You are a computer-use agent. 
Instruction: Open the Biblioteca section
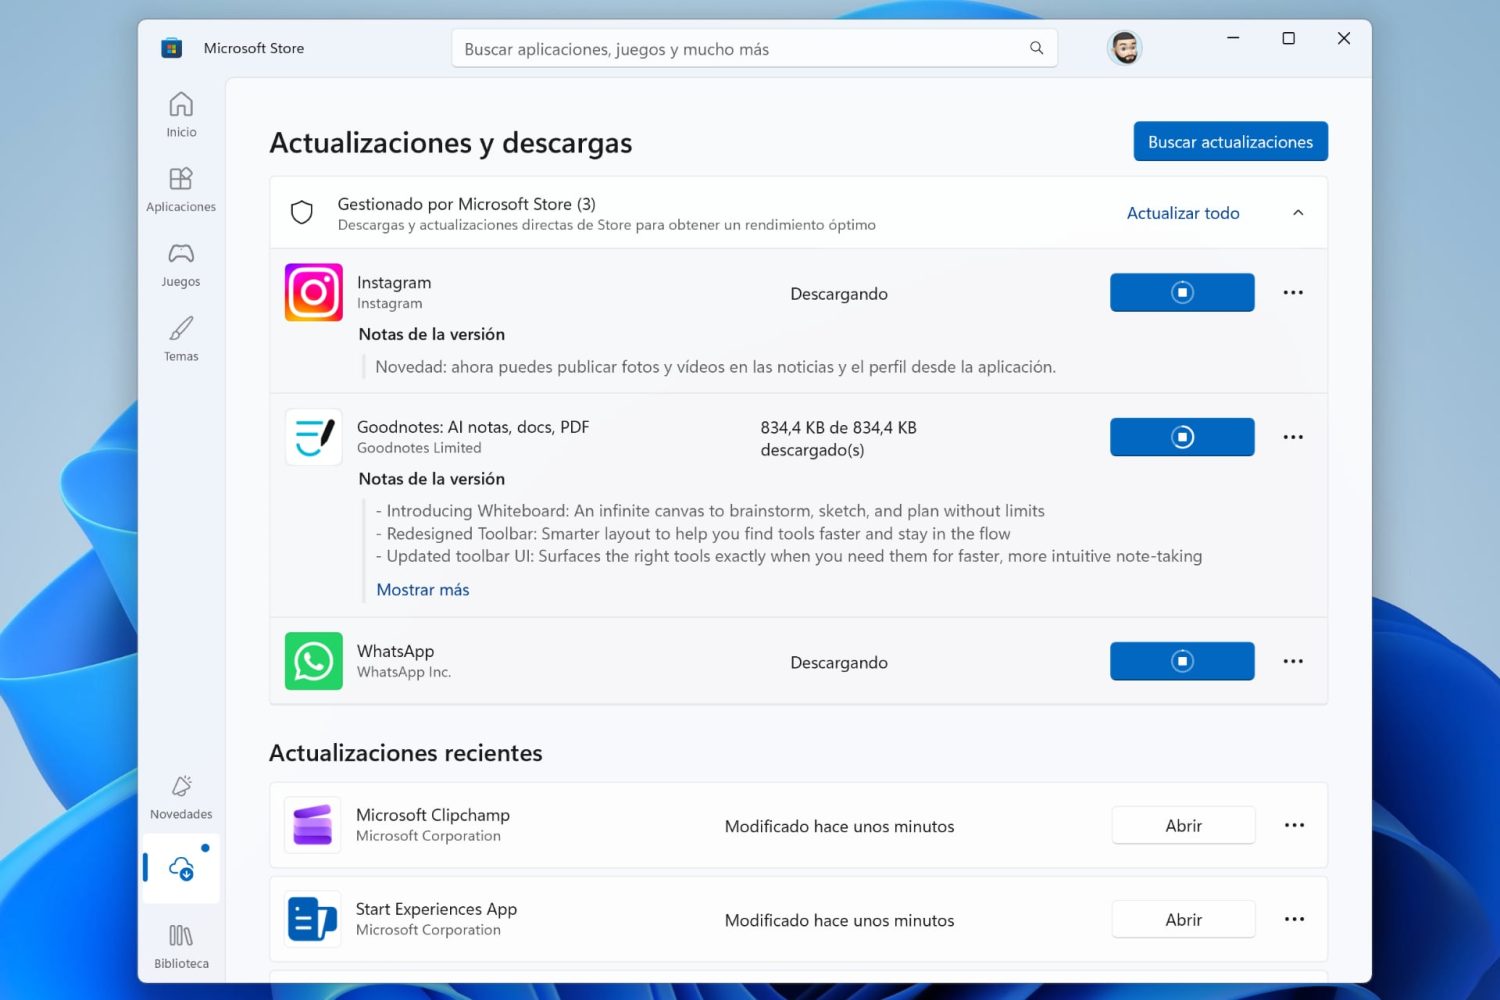pos(180,945)
